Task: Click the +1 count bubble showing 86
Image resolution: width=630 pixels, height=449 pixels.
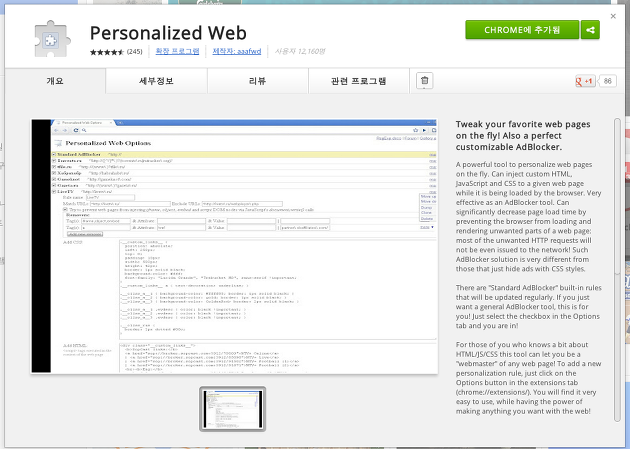Action: click(x=608, y=81)
